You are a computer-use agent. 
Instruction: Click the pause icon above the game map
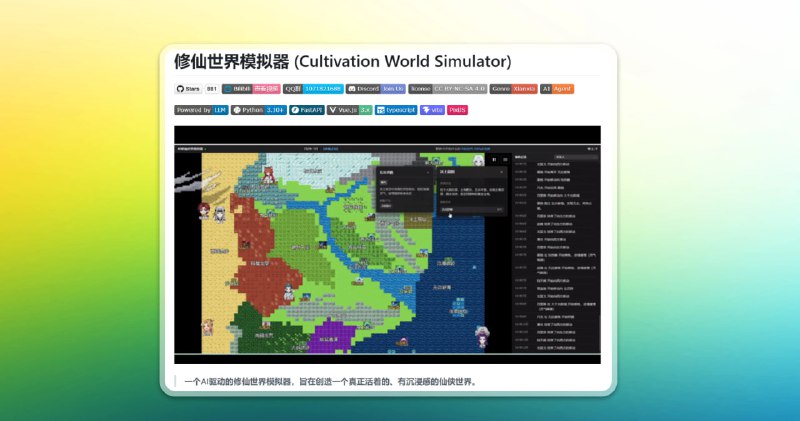click(x=494, y=159)
